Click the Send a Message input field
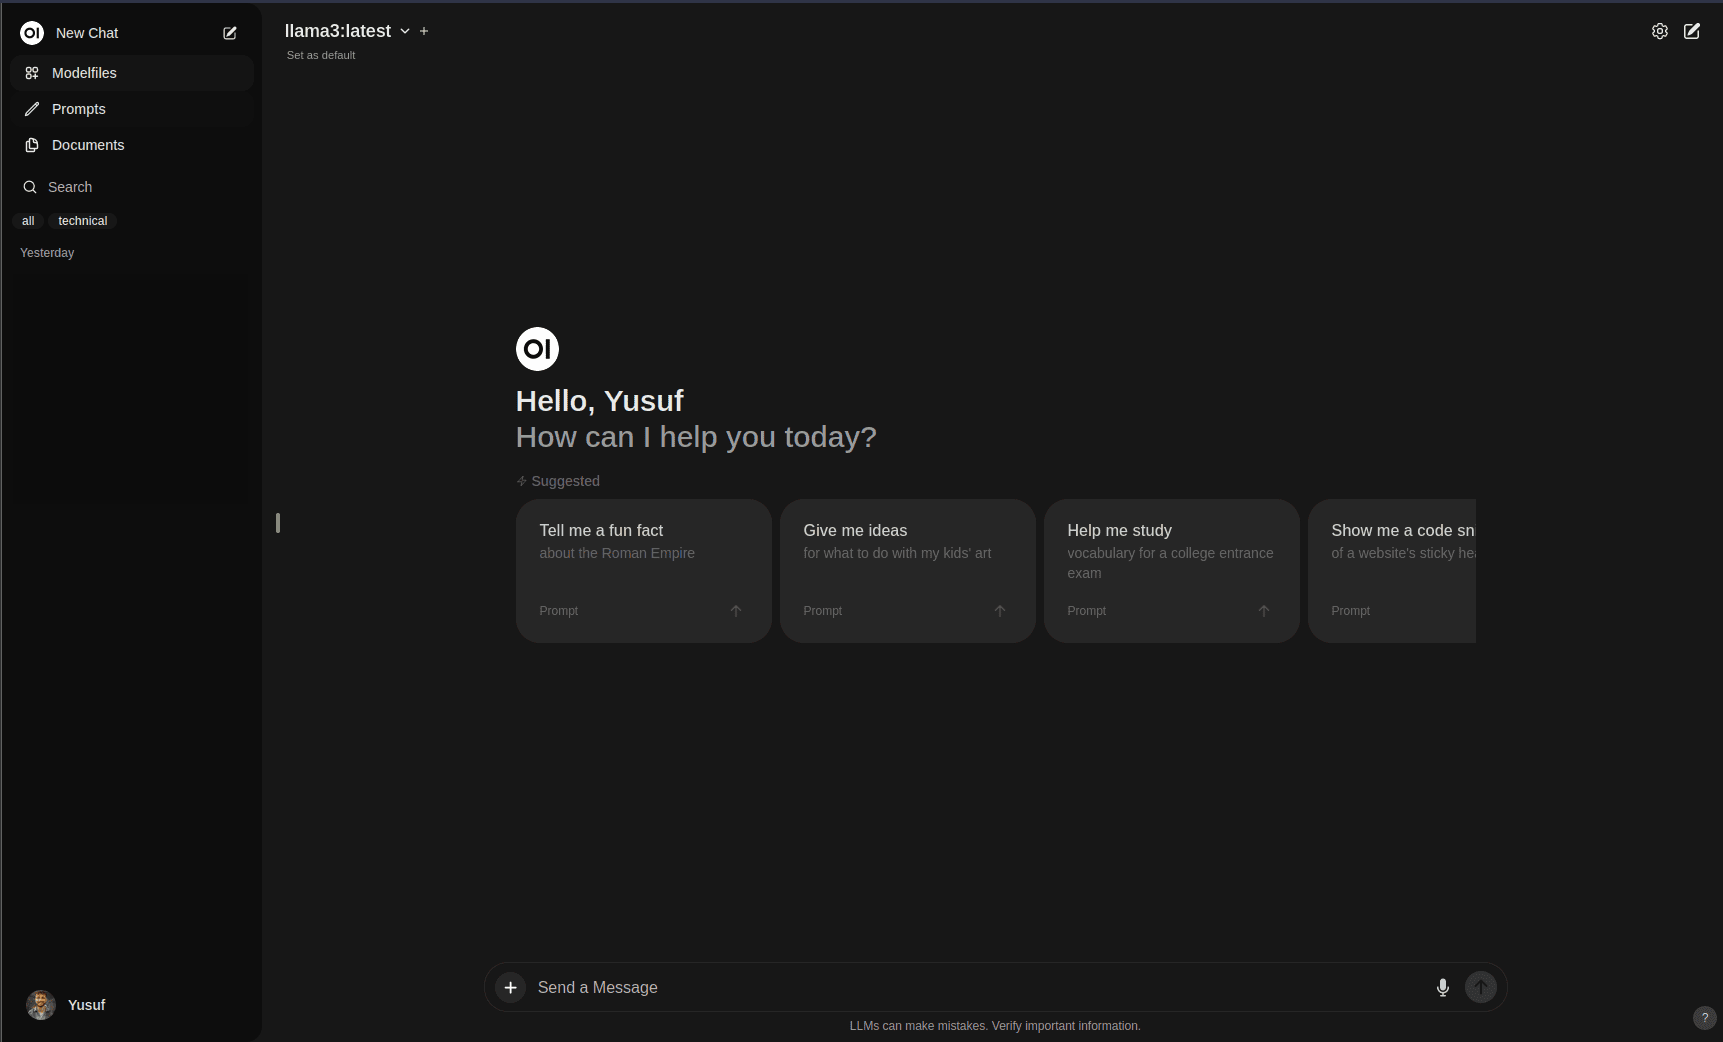This screenshot has height=1042, width=1723. (x=980, y=987)
